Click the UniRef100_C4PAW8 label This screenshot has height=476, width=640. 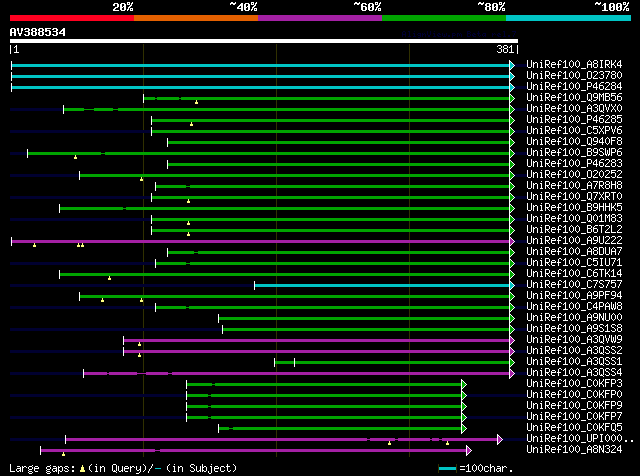(x=574, y=307)
